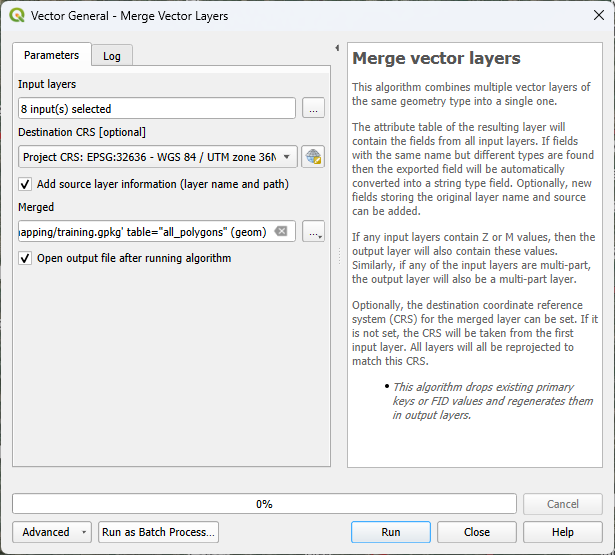Switch to the Log tab
The height and width of the screenshot is (555, 615).
point(112,56)
